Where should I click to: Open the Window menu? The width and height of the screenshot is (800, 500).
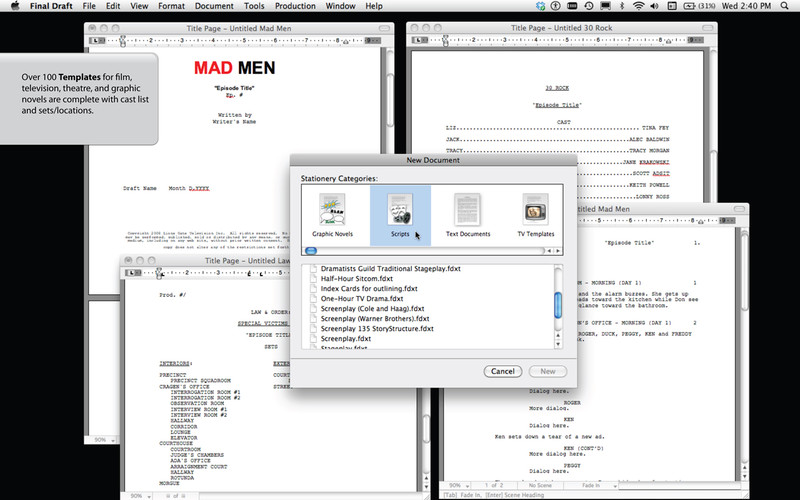[x=340, y=6]
